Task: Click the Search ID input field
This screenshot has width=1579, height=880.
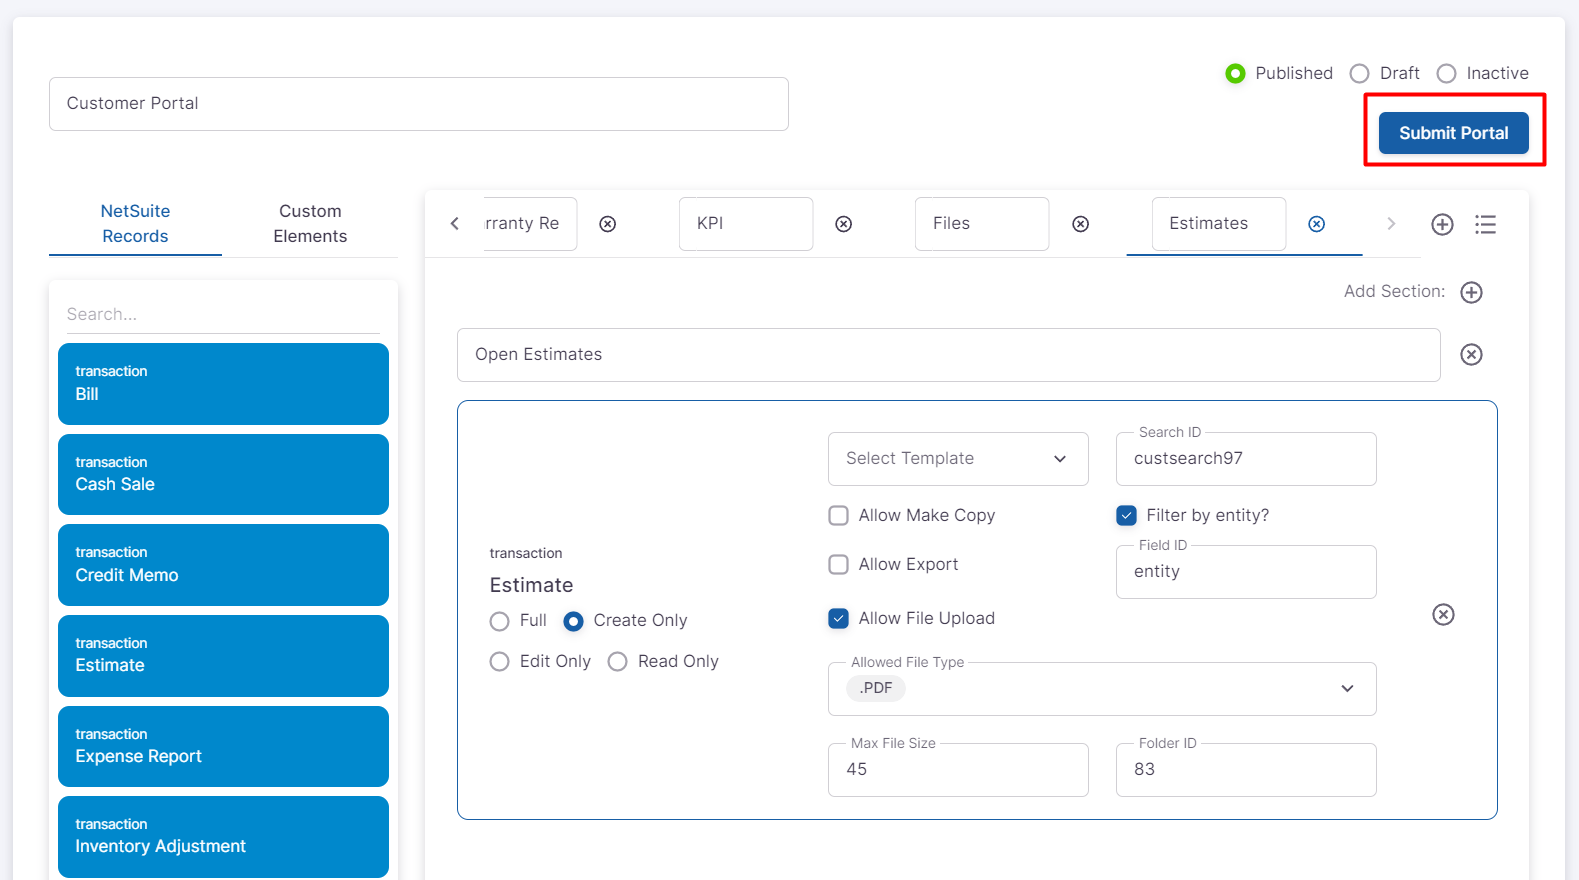Action: [1245, 459]
